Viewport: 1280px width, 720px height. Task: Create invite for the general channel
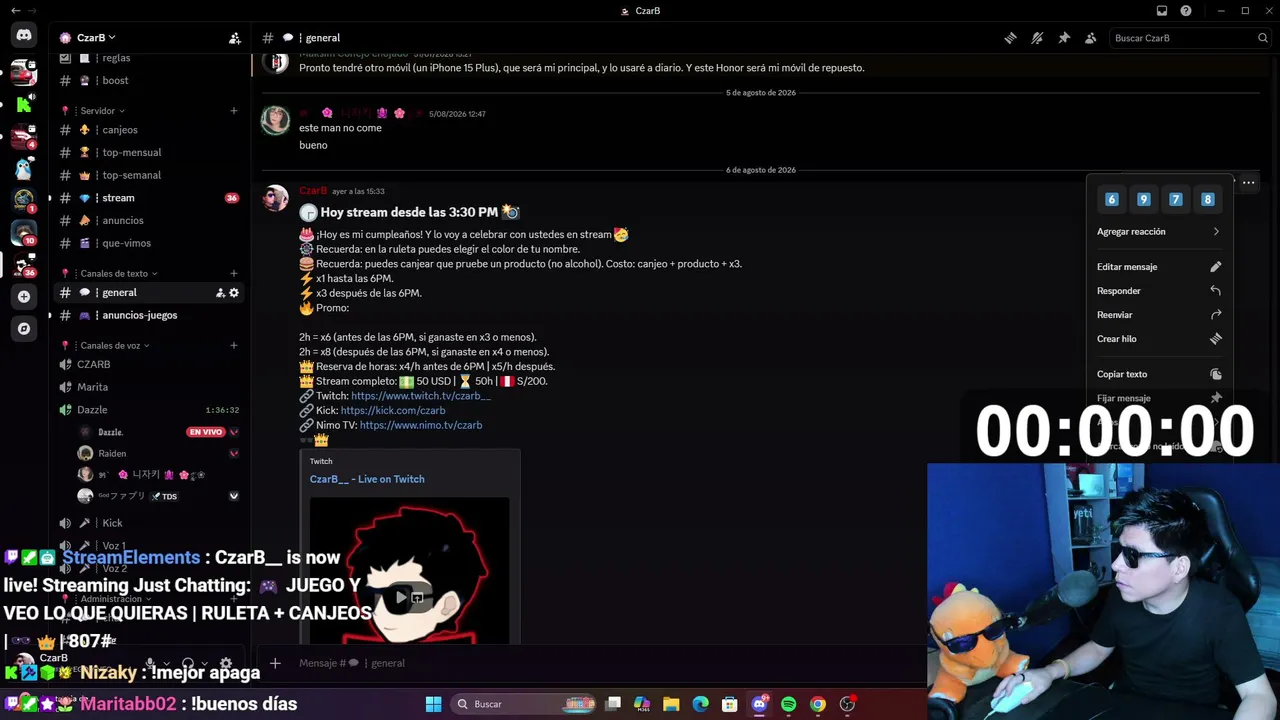pyautogui.click(x=220, y=293)
